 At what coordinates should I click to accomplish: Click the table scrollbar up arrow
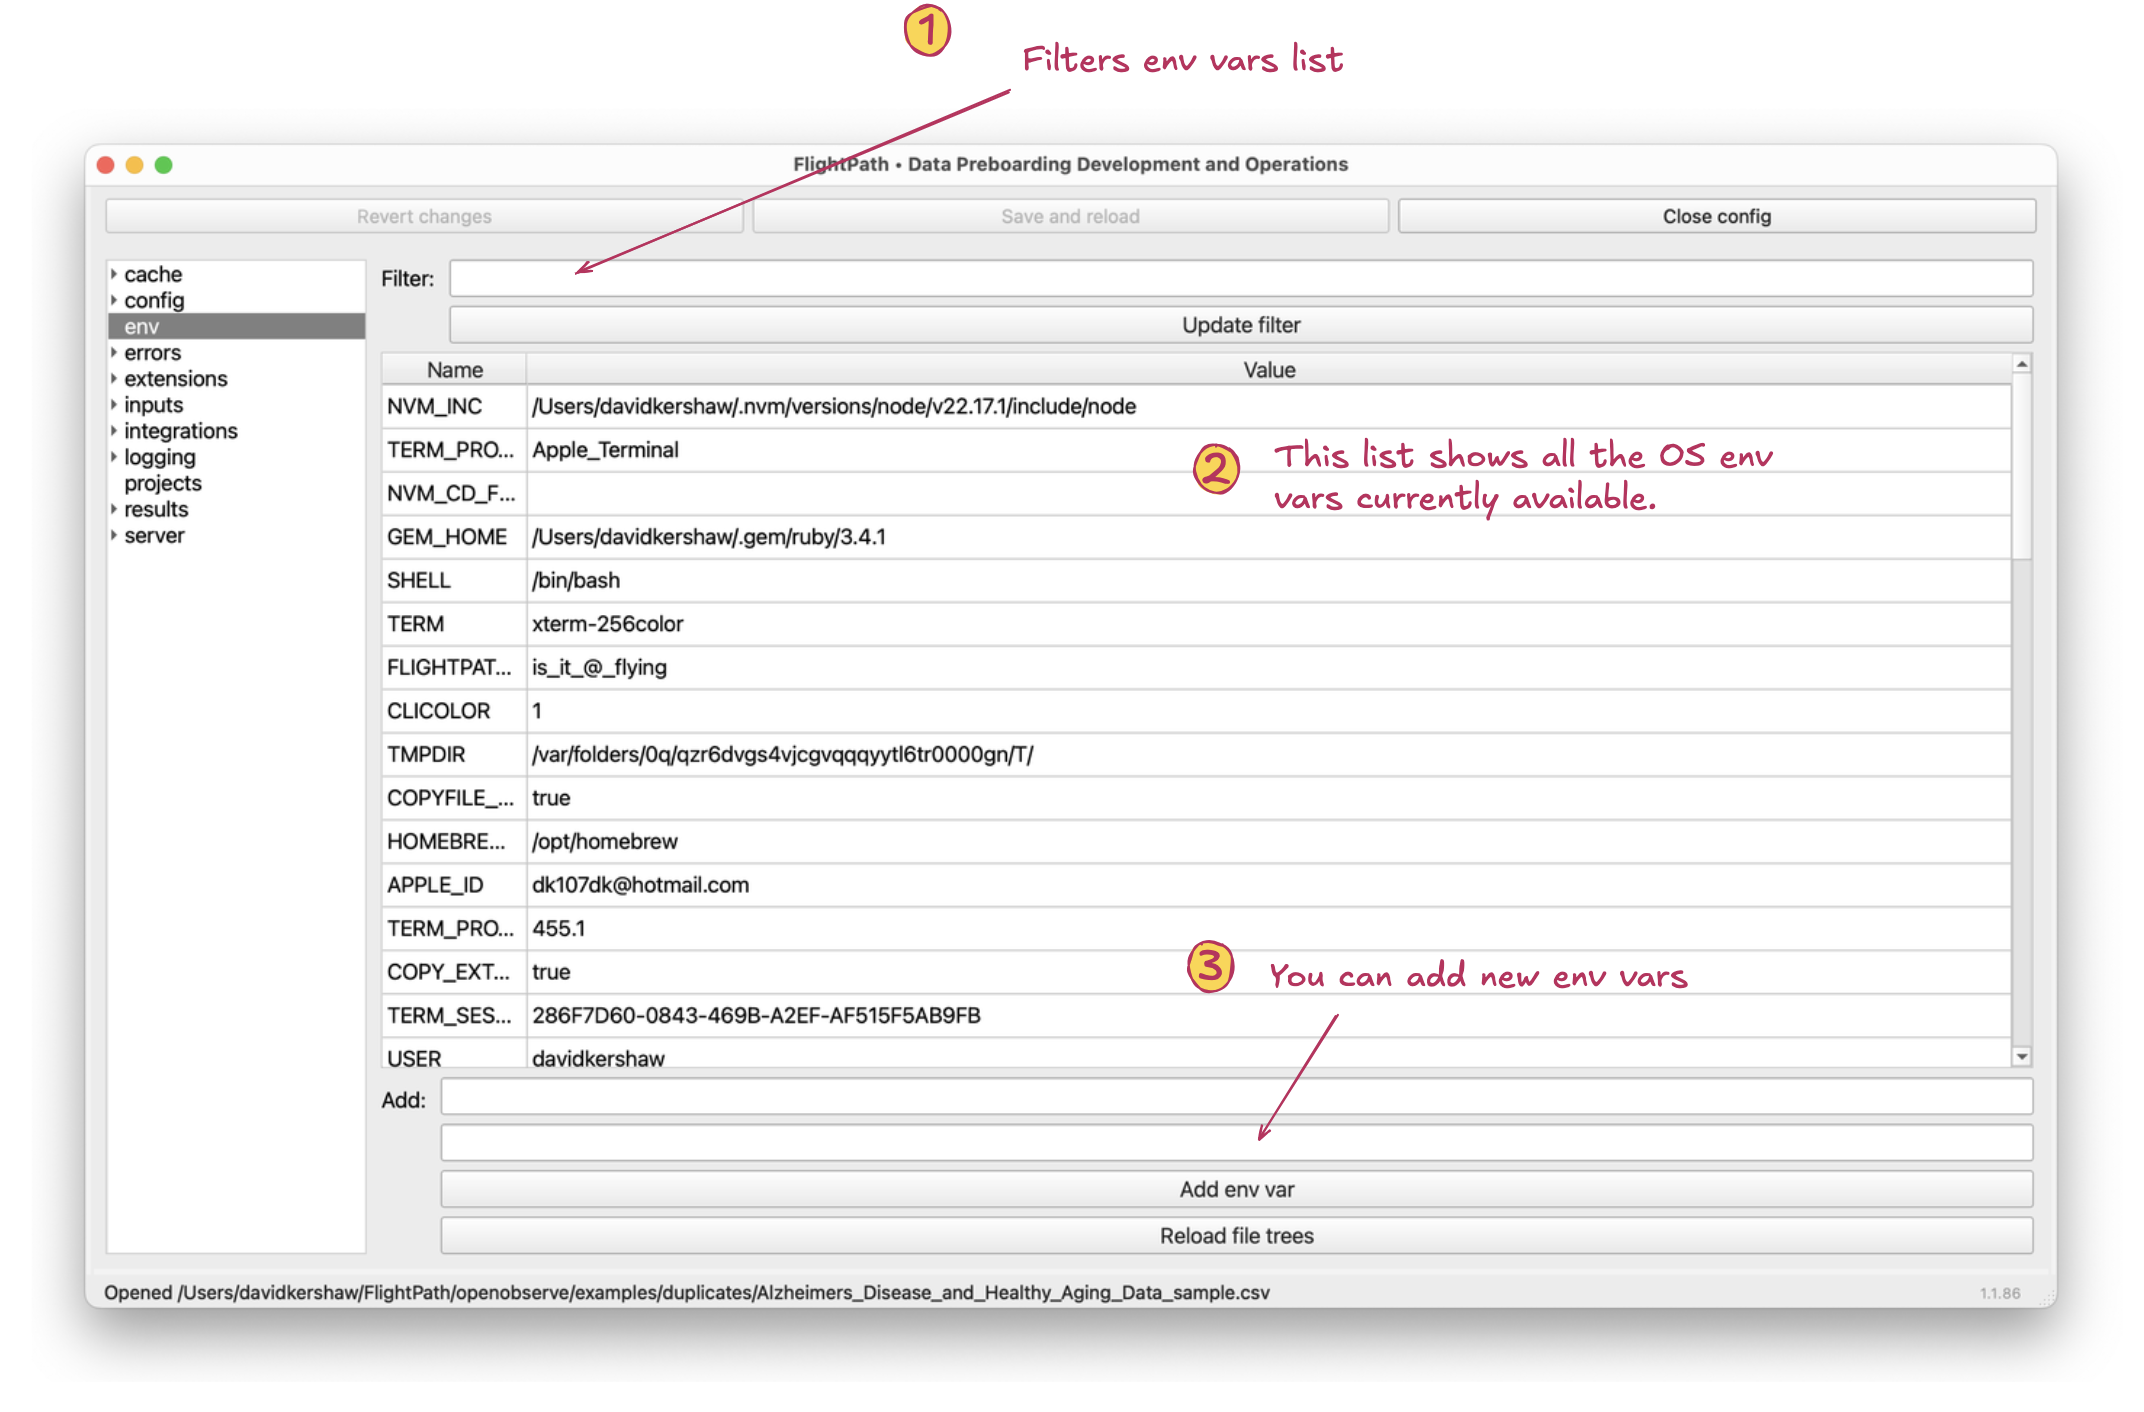point(2021,365)
